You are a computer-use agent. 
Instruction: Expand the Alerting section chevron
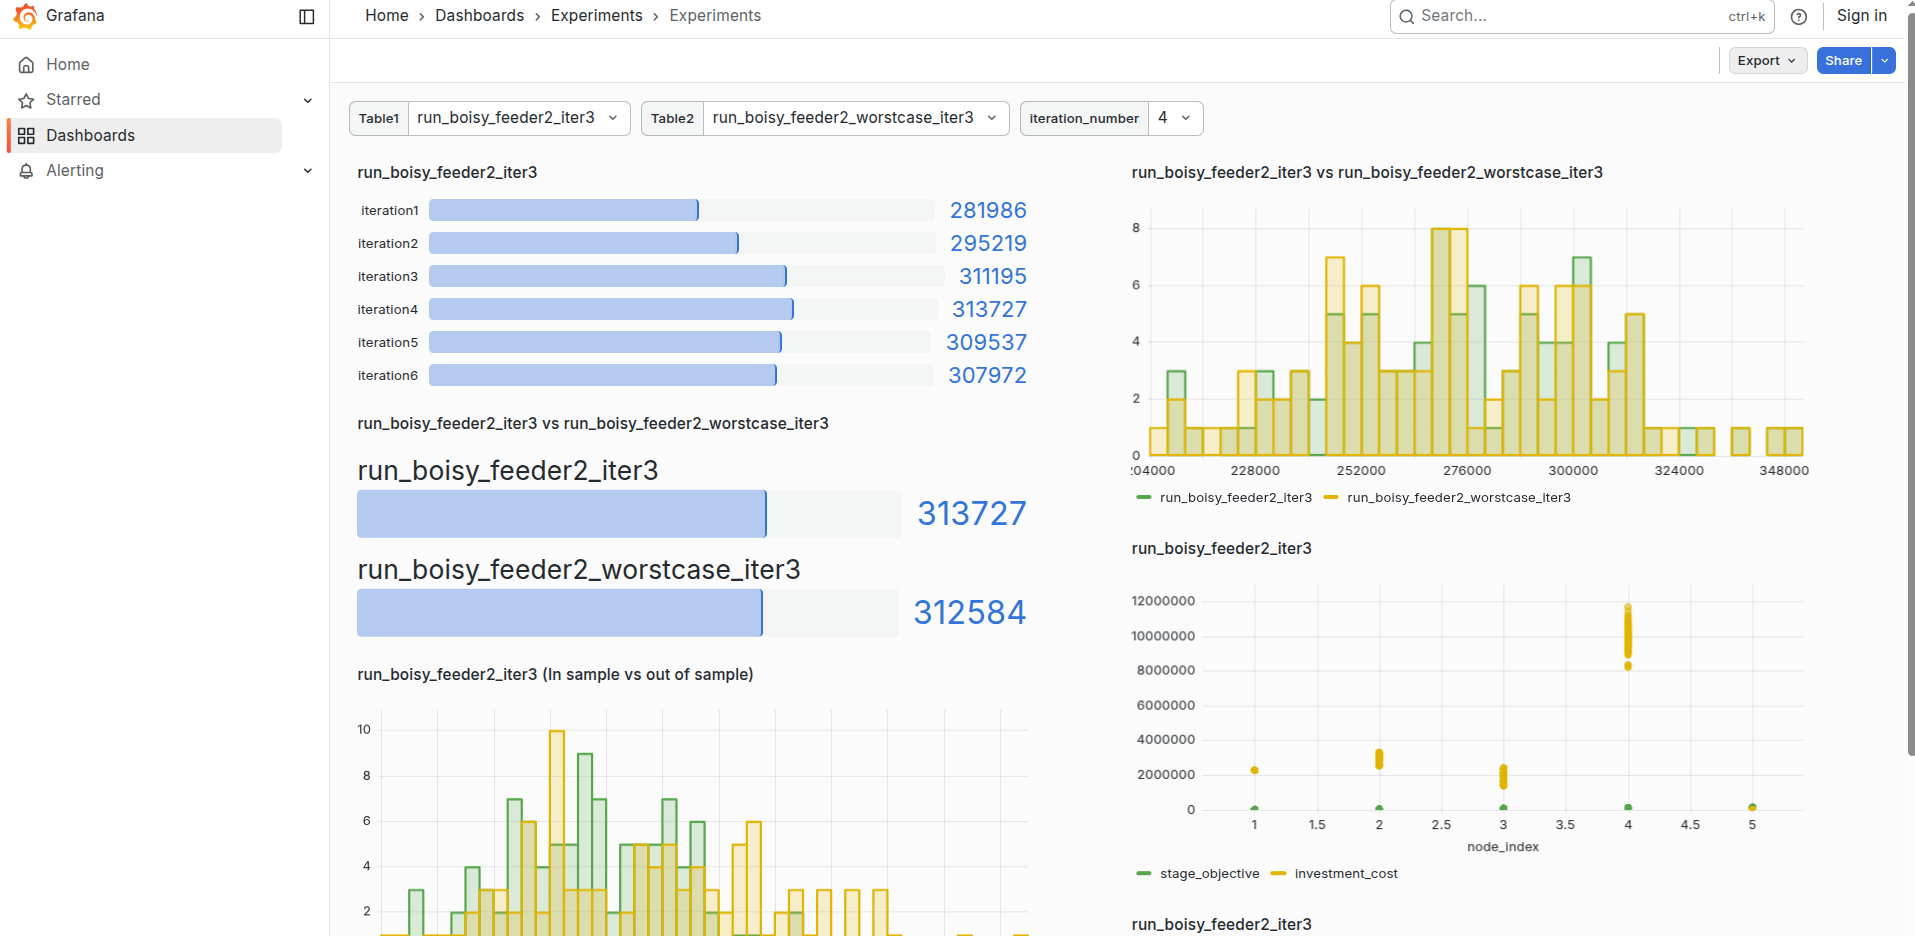[308, 171]
